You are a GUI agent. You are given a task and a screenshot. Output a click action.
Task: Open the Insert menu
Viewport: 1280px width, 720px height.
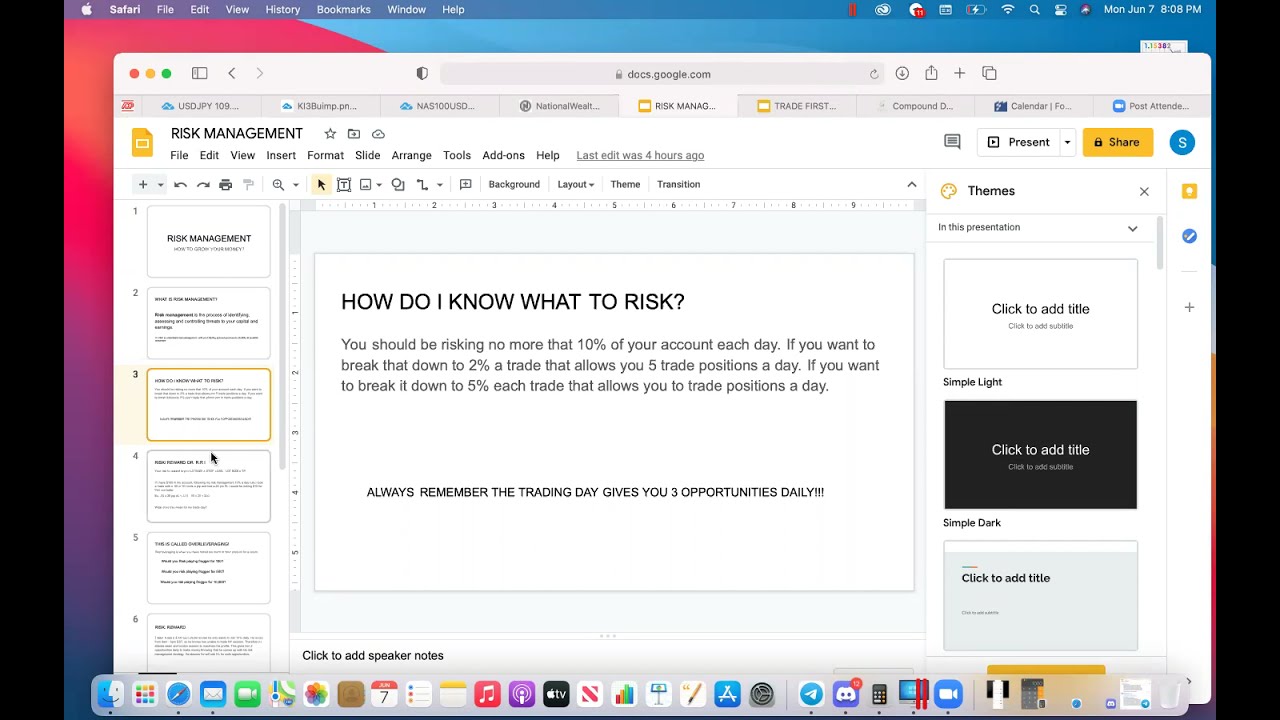point(281,155)
